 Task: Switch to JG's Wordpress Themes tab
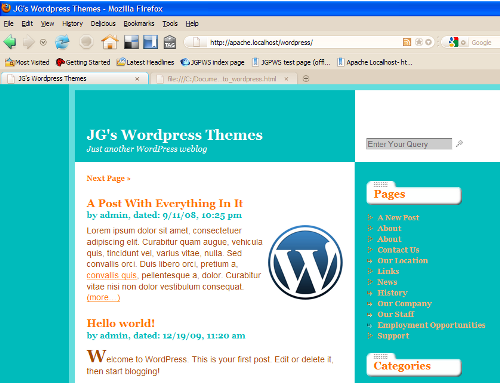[x=75, y=79]
